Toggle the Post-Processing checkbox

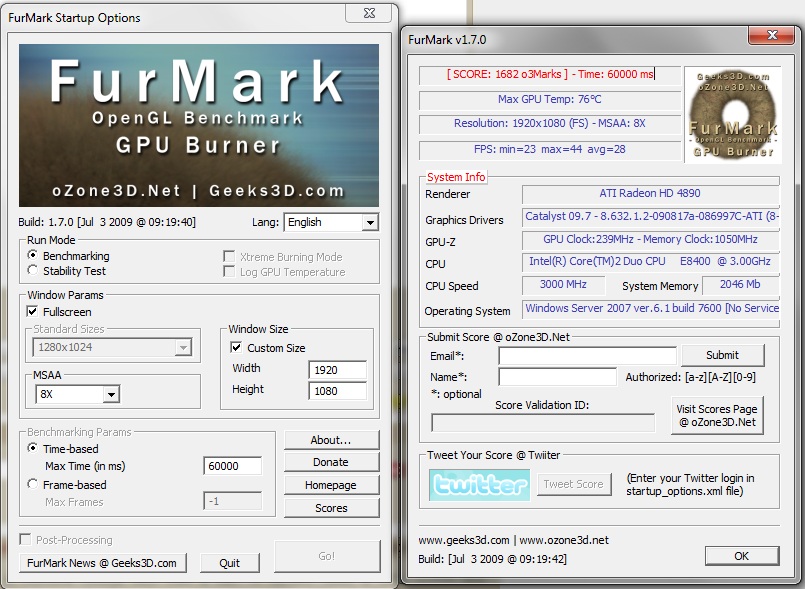pos(25,539)
